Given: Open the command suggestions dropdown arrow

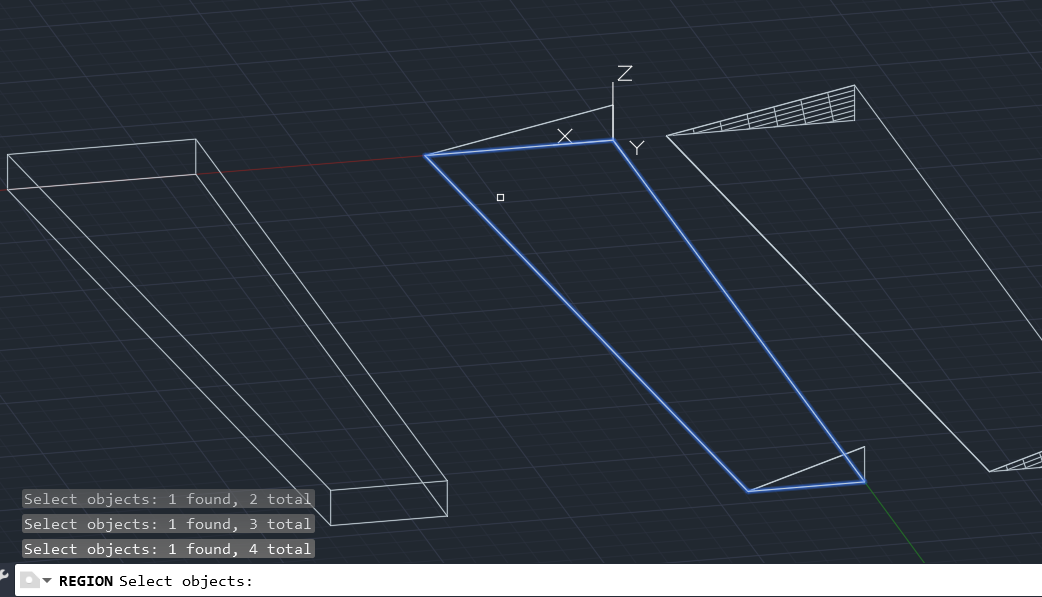Looking at the screenshot, I should coord(46,581).
